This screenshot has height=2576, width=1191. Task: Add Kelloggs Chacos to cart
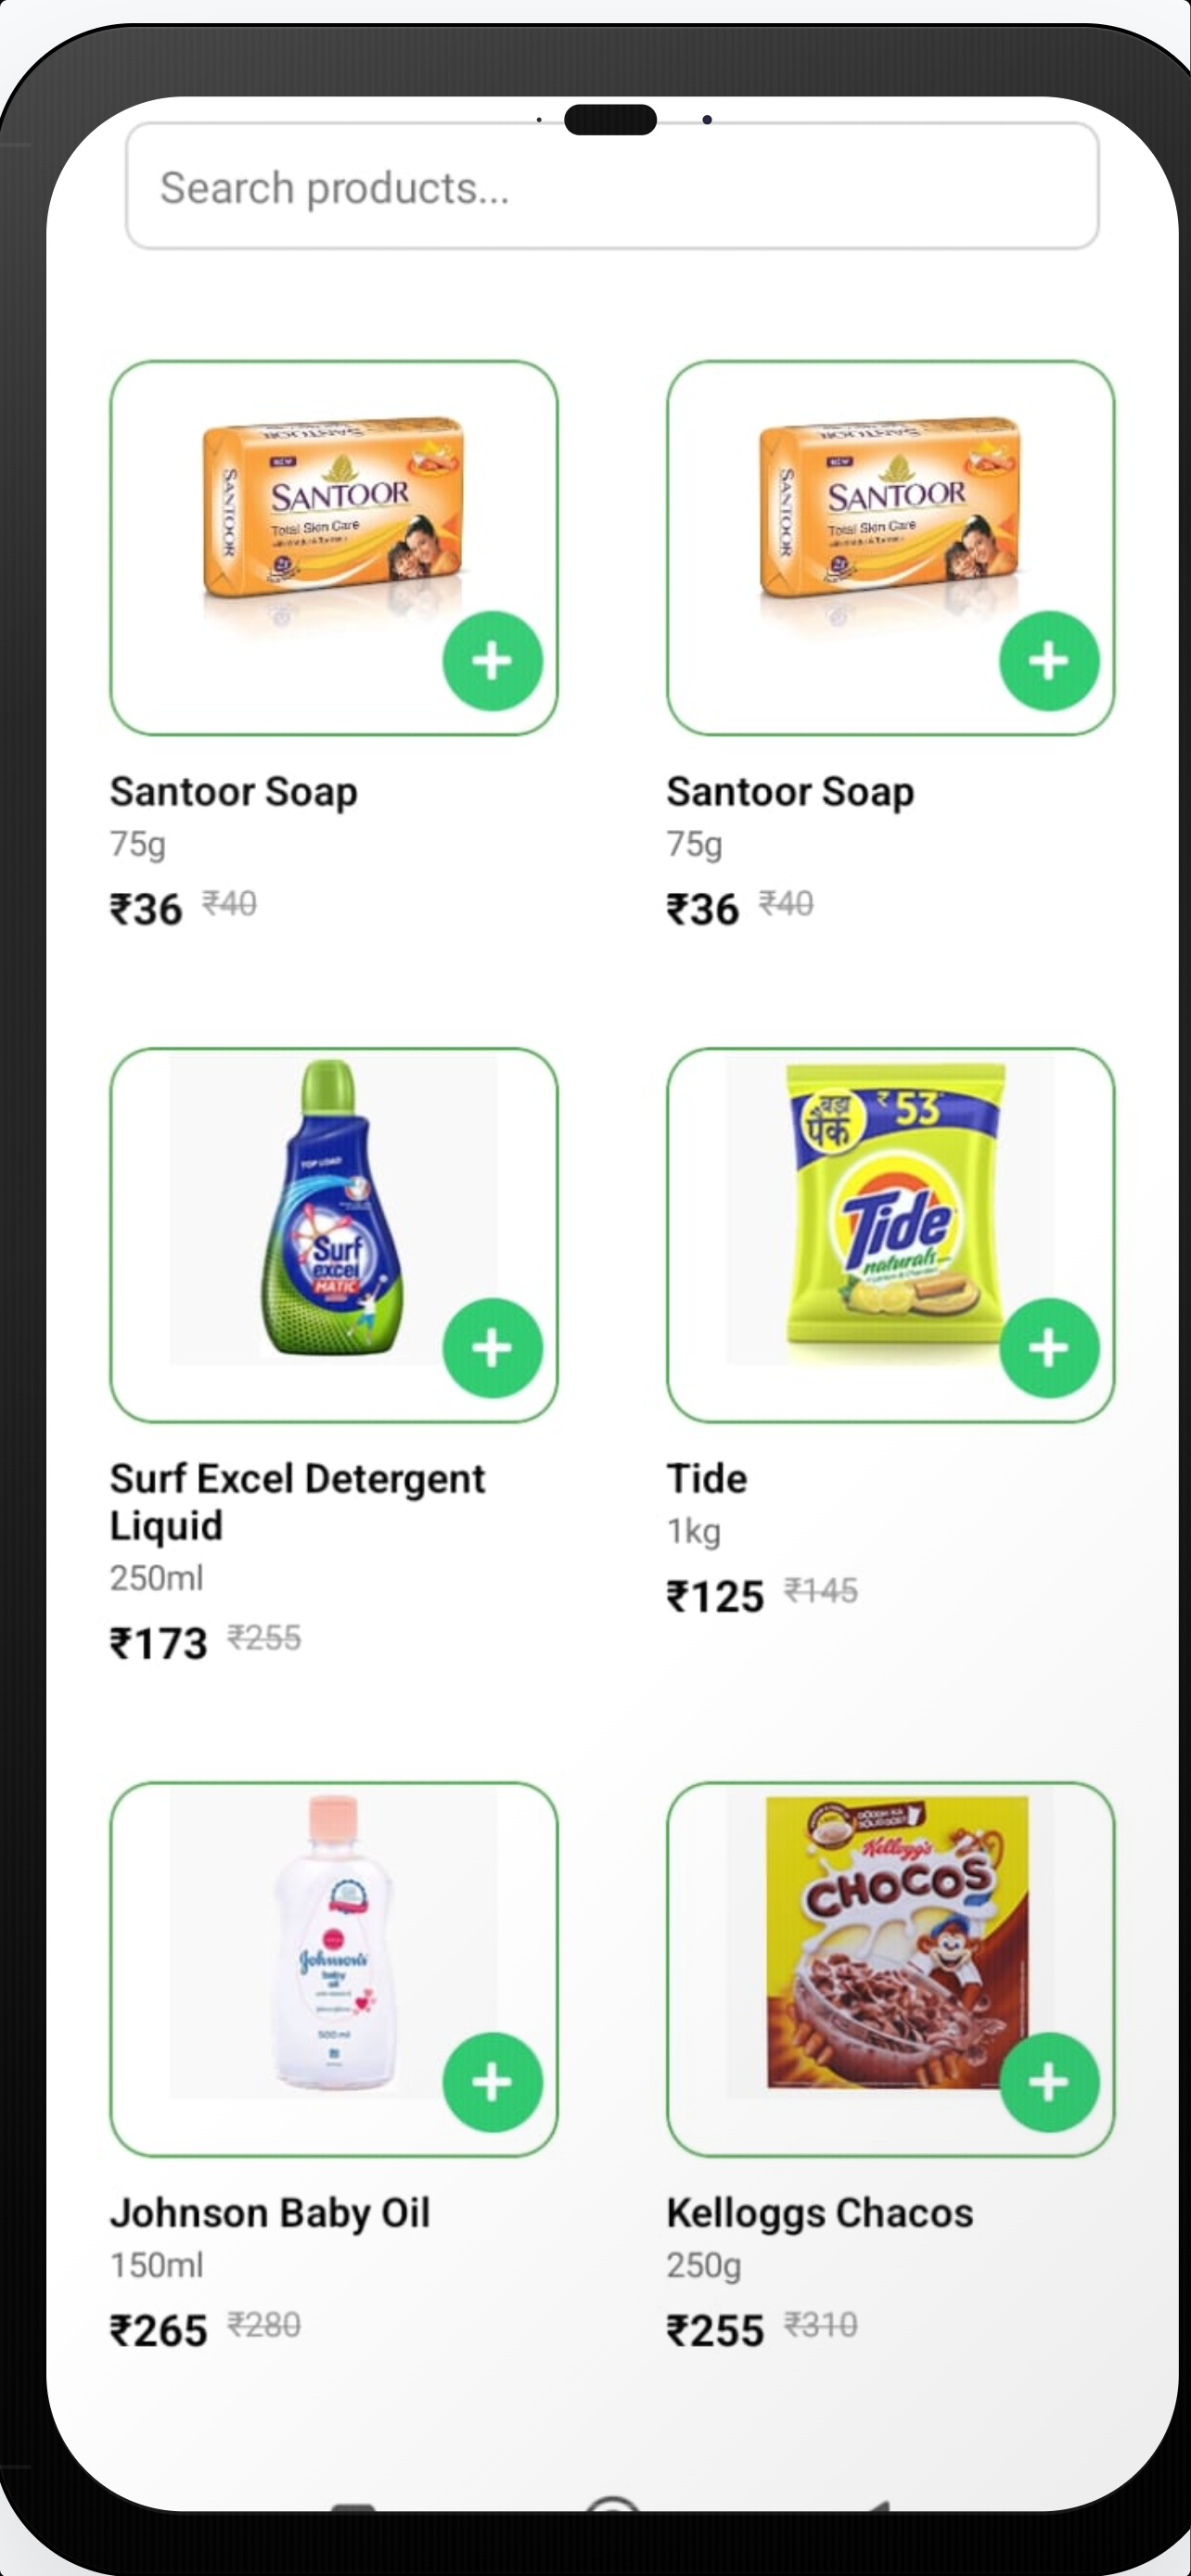(x=1049, y=2082)
